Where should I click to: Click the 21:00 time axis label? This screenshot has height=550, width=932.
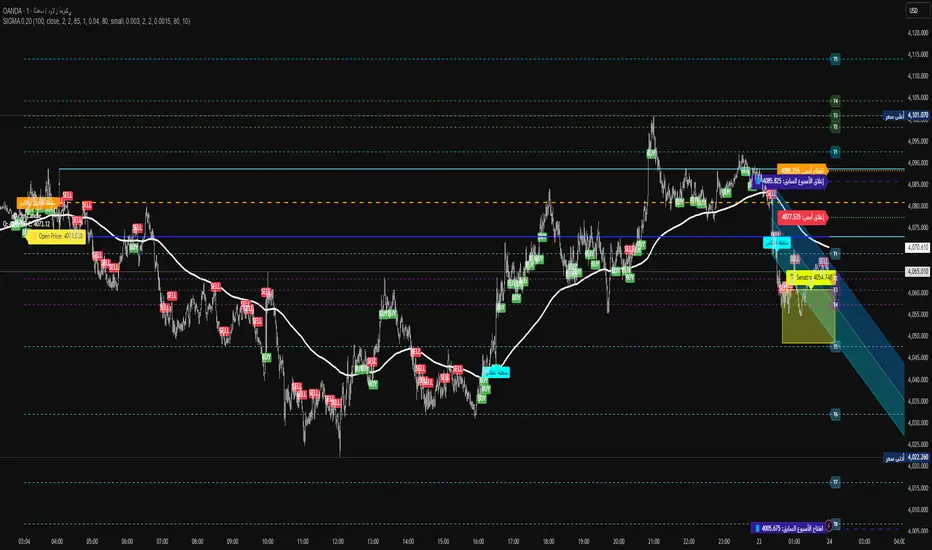(654, 542)
